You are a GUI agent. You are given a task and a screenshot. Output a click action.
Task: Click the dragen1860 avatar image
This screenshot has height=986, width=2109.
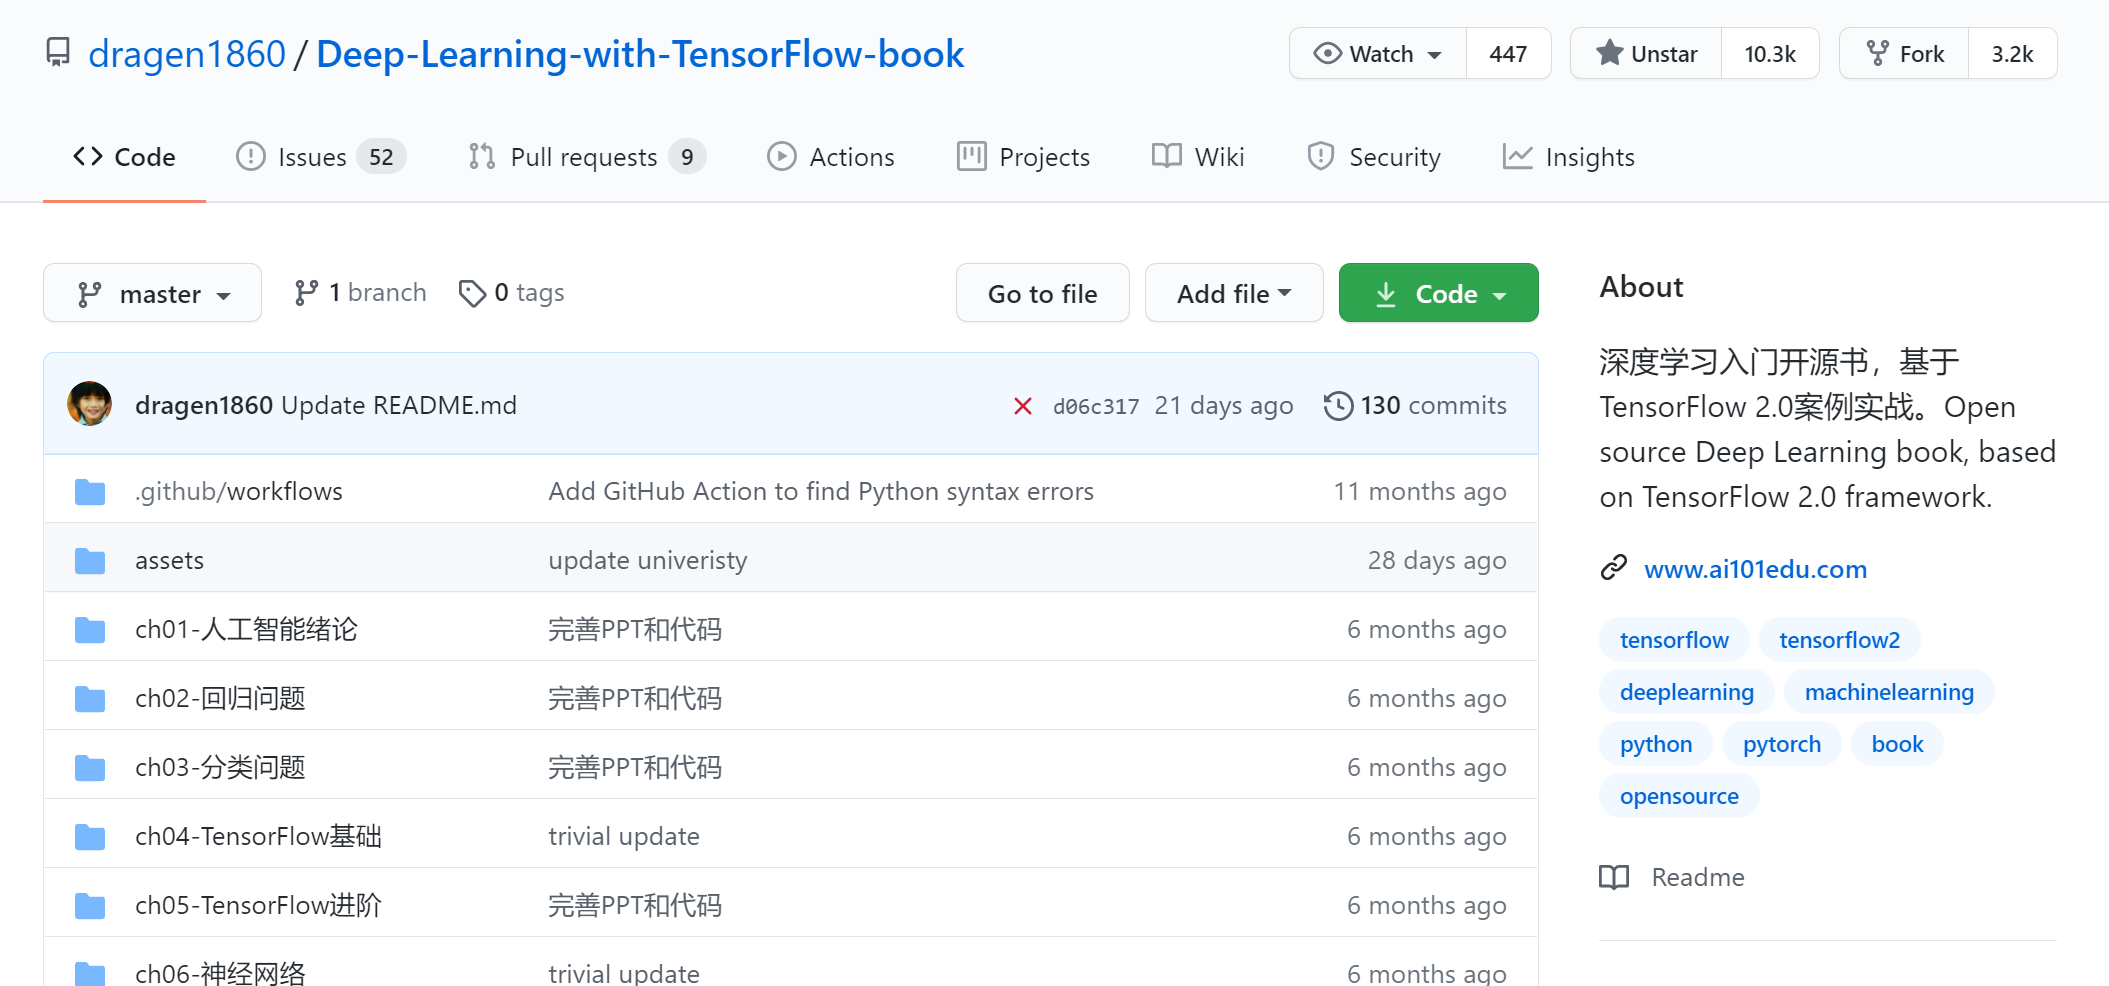coord(89,404)
